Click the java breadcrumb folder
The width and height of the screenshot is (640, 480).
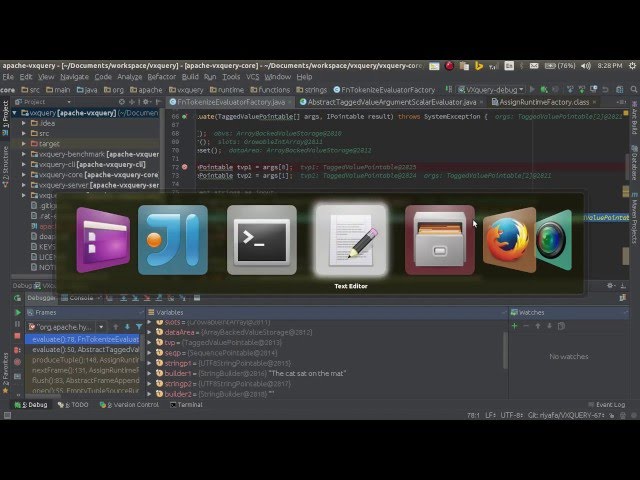pyautogui.click(x=87, y=89)
